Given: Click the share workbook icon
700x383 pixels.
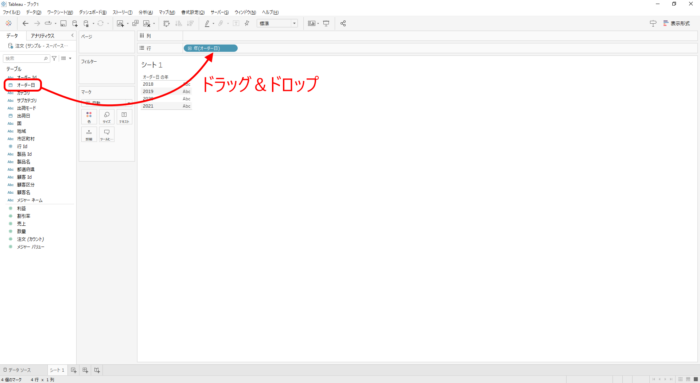Looking at the screenshot, I should coord(343,23).
